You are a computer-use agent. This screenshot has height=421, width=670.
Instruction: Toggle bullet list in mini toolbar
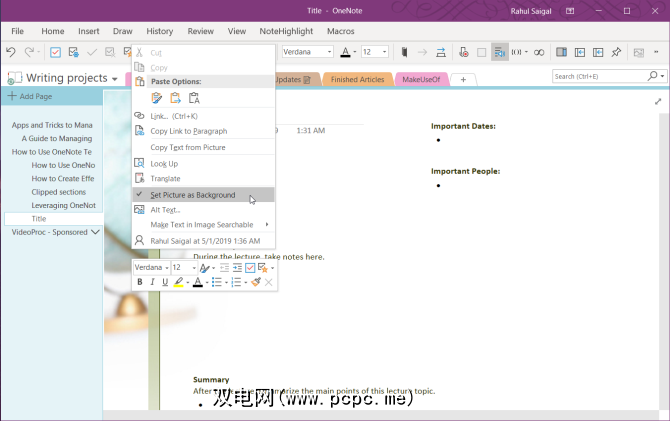point(217,282)
